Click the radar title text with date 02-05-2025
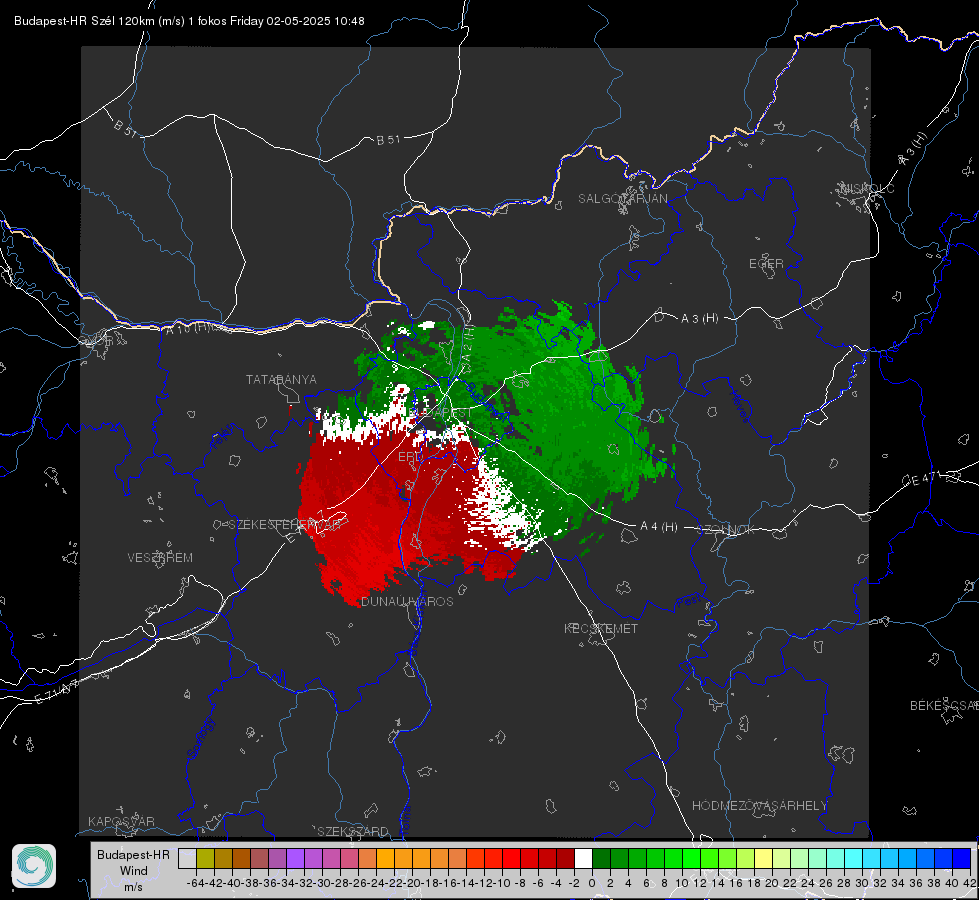Screen dimensions: 979x900 [189, 21]
